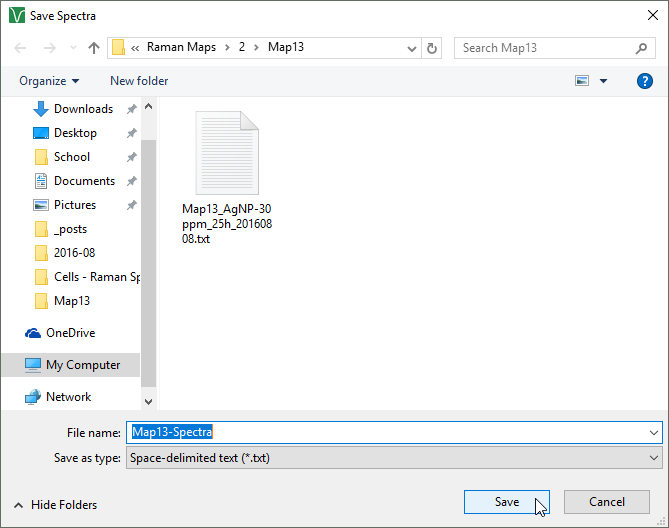Viewport: 669px width, 528px height.
Task: Open OneDrive in navigation pane
Action: tap(70, 333)
